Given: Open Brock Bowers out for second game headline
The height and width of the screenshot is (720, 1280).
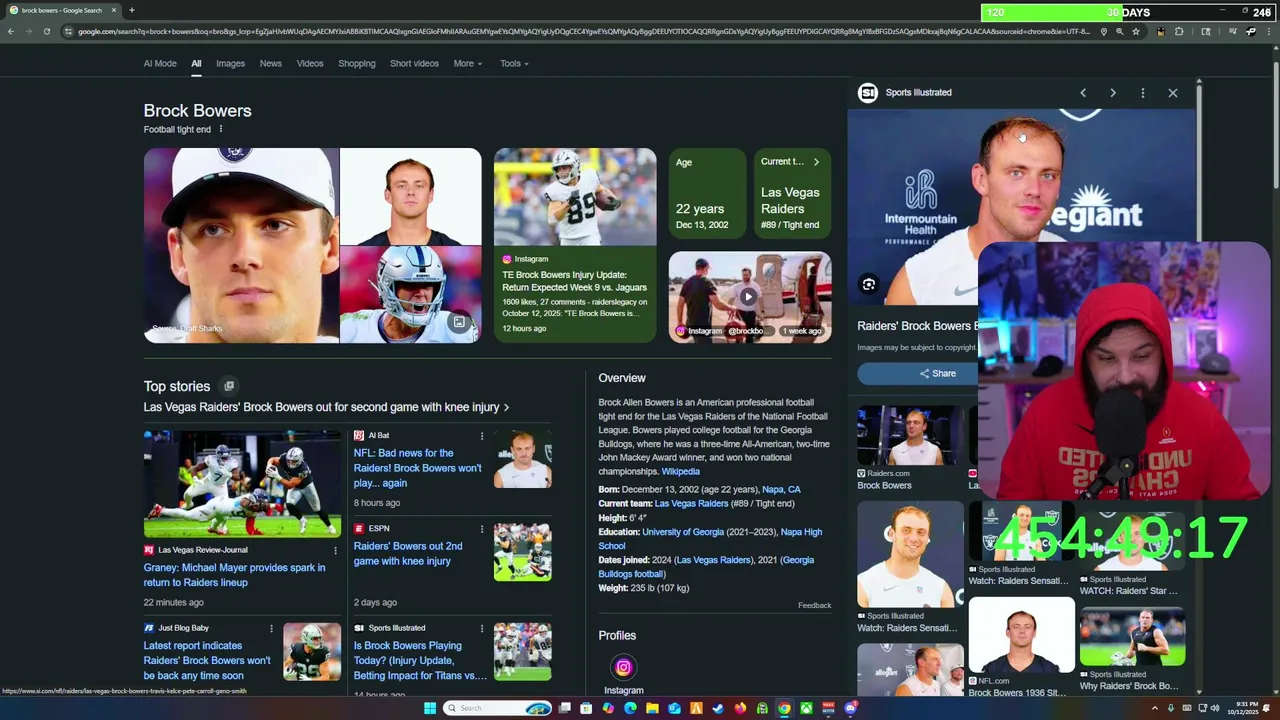Looking at the screenshot, I should (x=326, y=407).
